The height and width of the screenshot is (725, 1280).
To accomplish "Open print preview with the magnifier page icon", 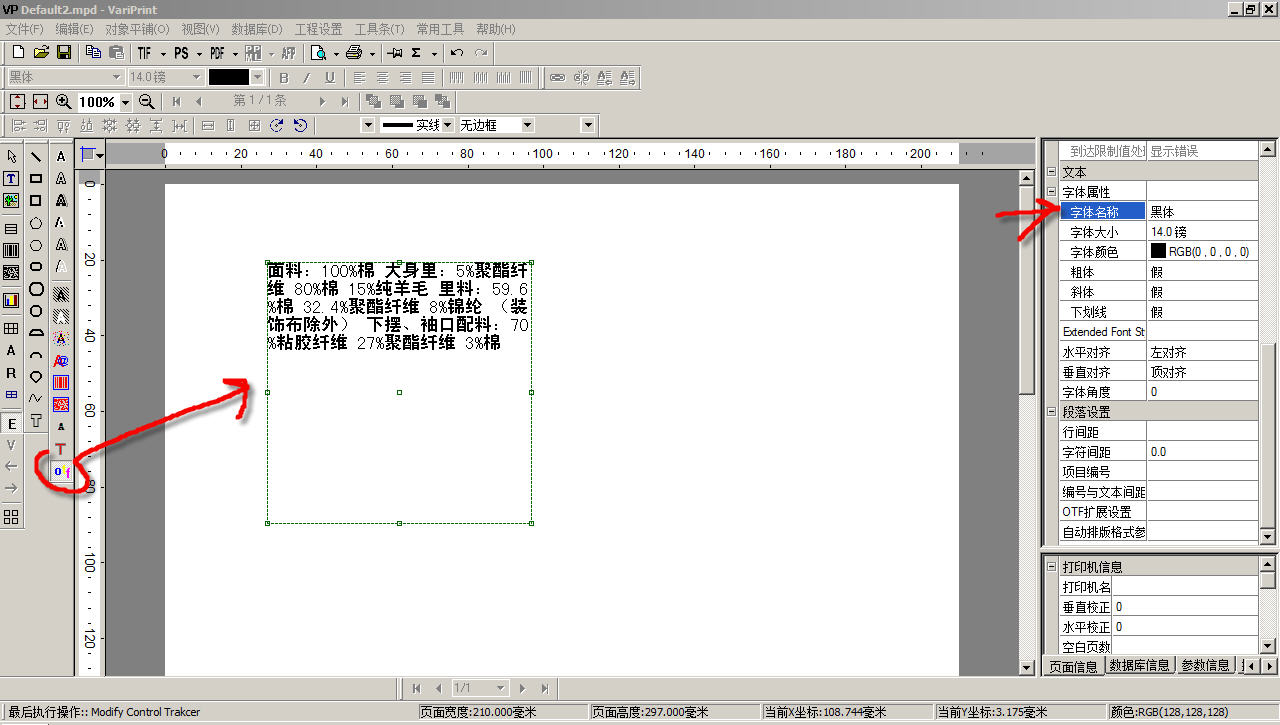I will tap(319, 53).
